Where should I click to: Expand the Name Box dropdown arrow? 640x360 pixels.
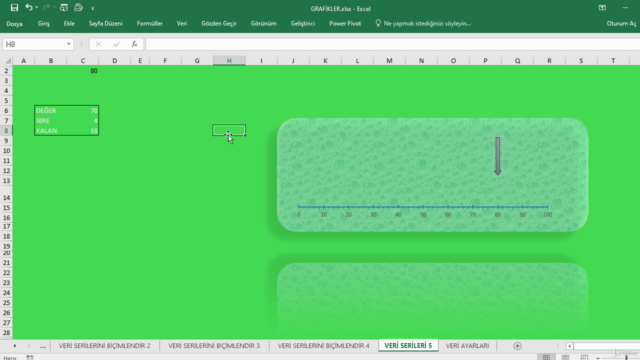[x=69, y=44]
